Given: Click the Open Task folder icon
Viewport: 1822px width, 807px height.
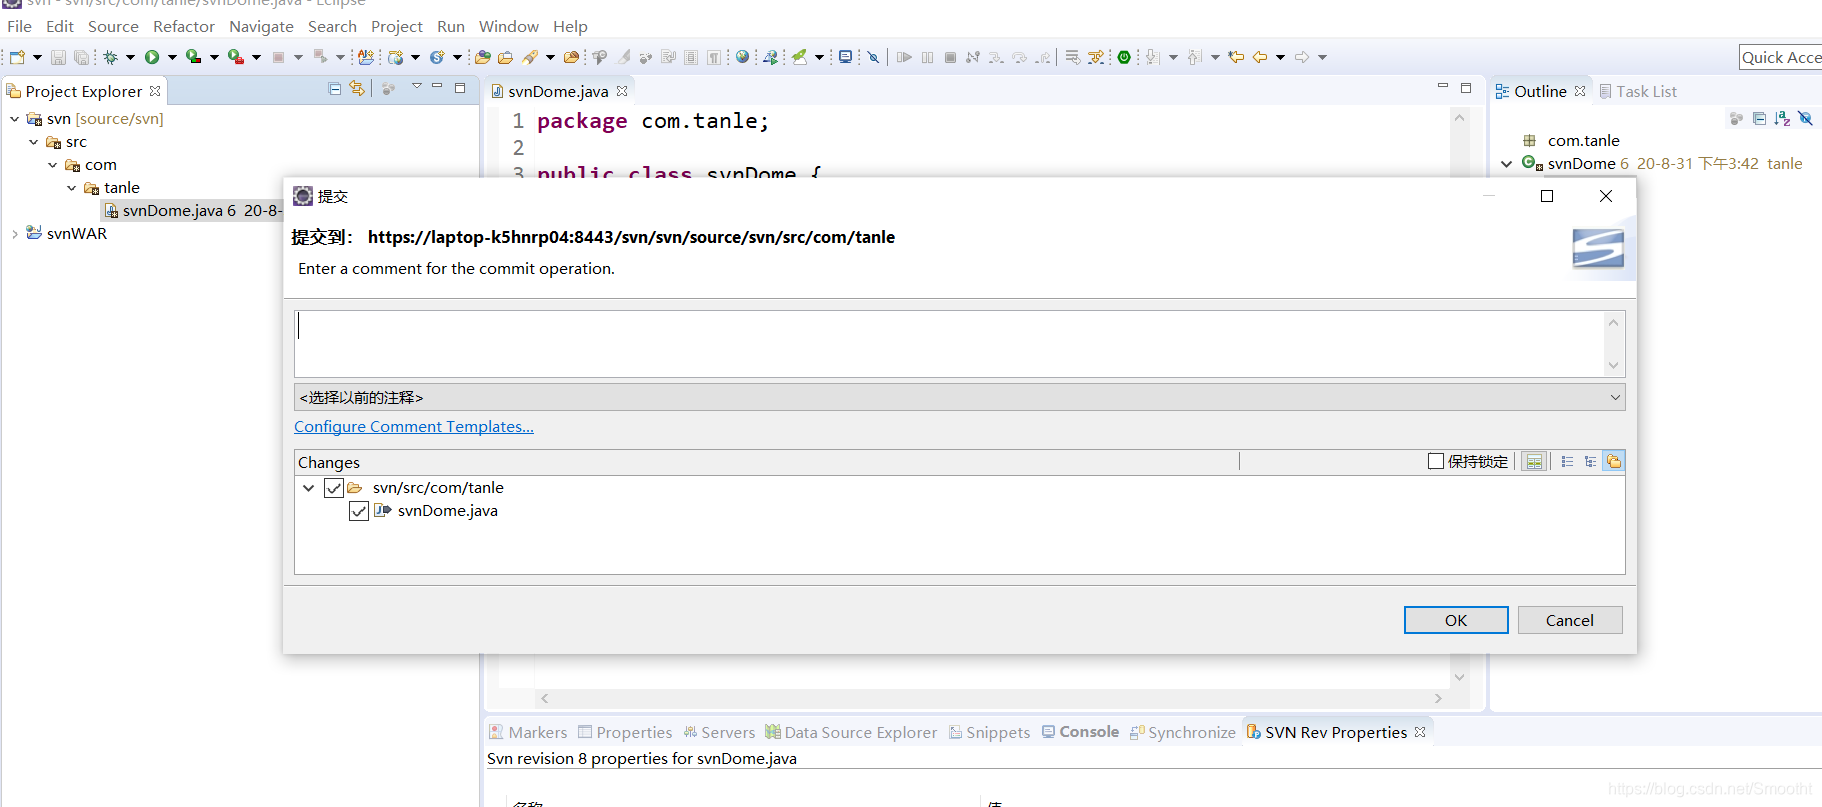Looking at the screenshot, I should [x=506, y=57].
